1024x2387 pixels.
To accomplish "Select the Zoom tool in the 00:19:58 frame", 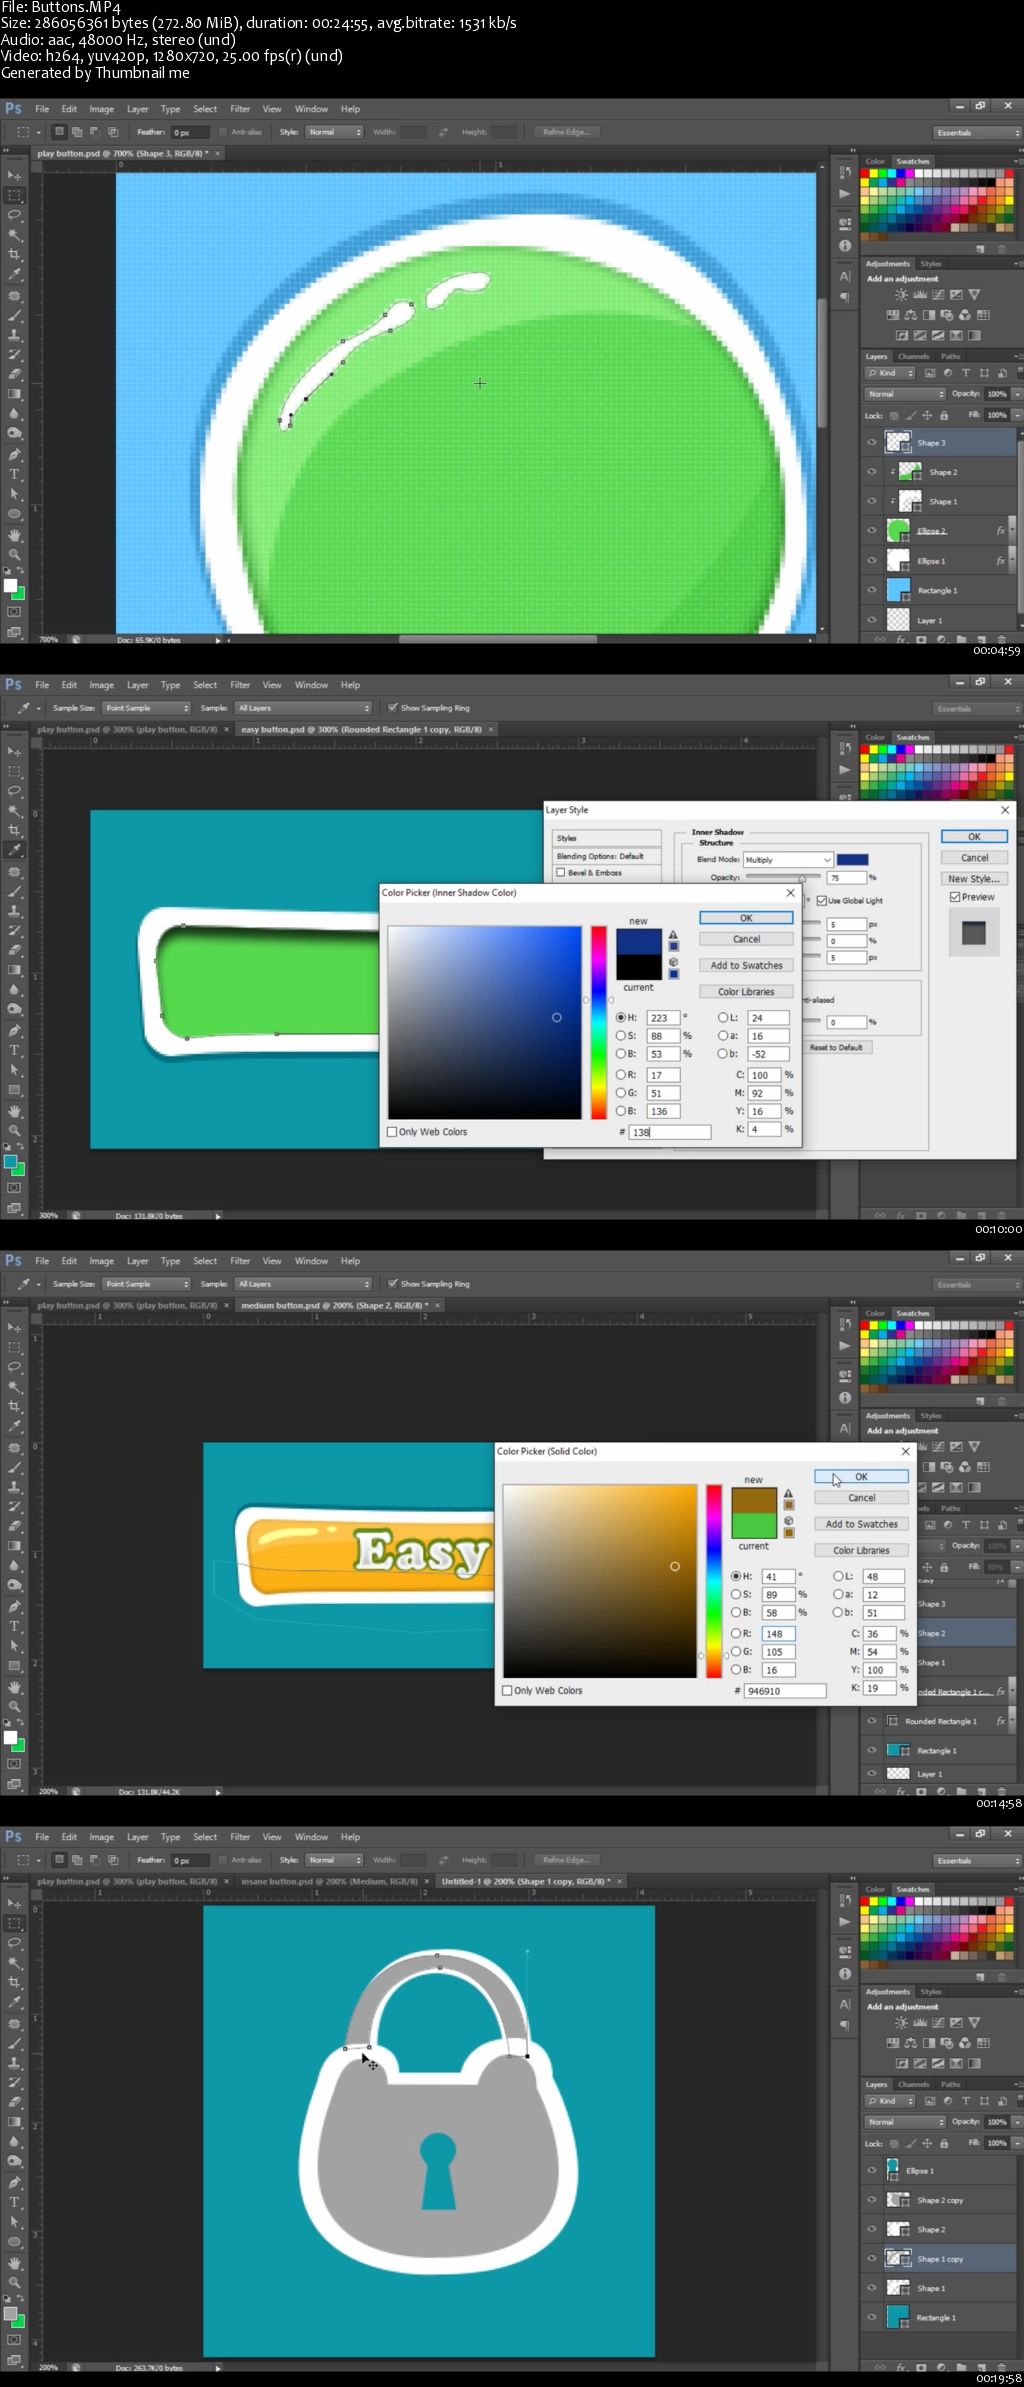I will coord(15,2282).
